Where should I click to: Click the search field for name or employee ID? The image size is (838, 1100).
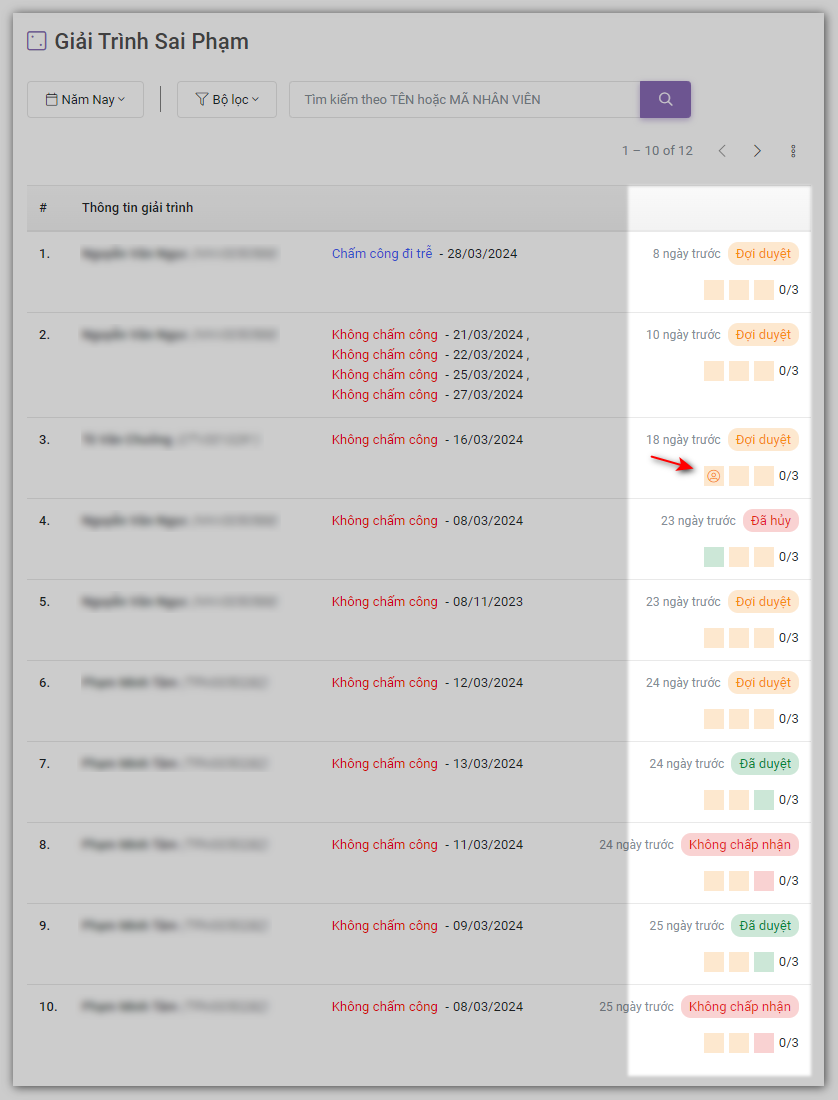[x=464, y=100]
